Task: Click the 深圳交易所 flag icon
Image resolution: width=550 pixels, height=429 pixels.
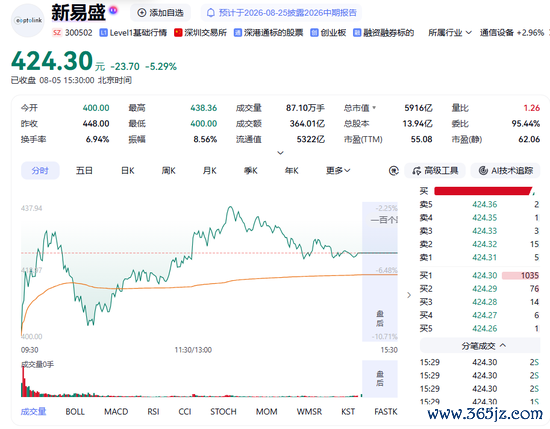Action: pos(178,33)
